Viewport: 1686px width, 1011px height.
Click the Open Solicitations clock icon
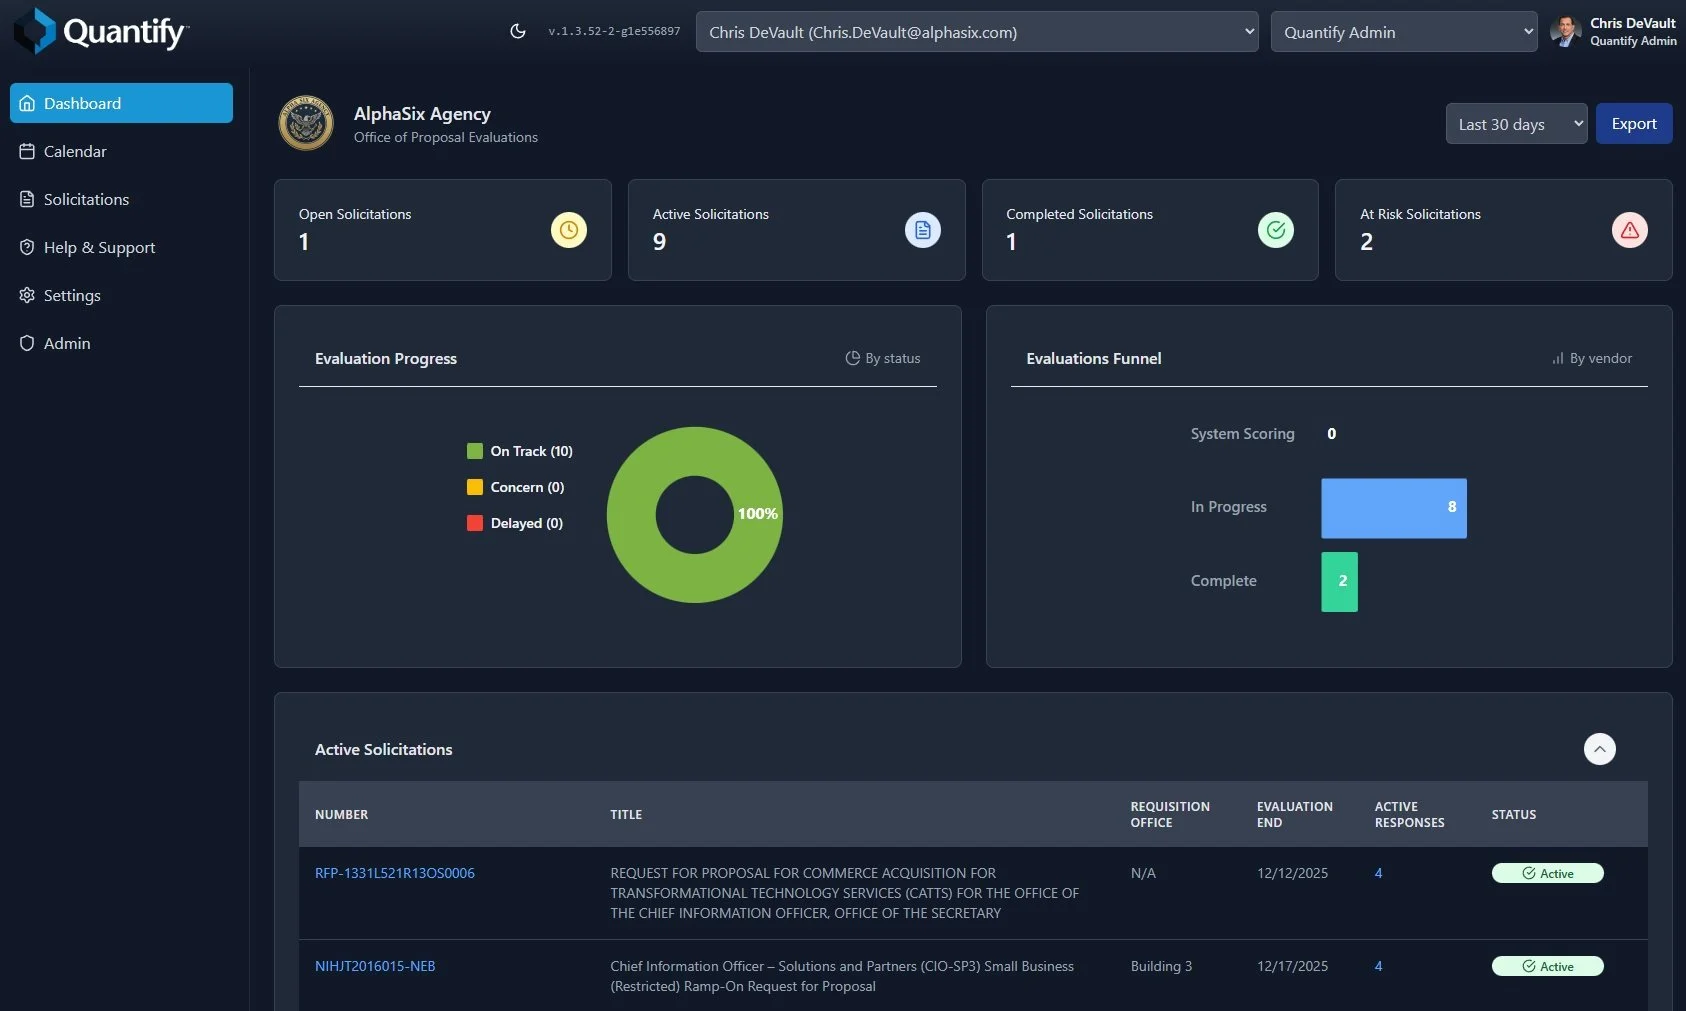coord(569,230)
